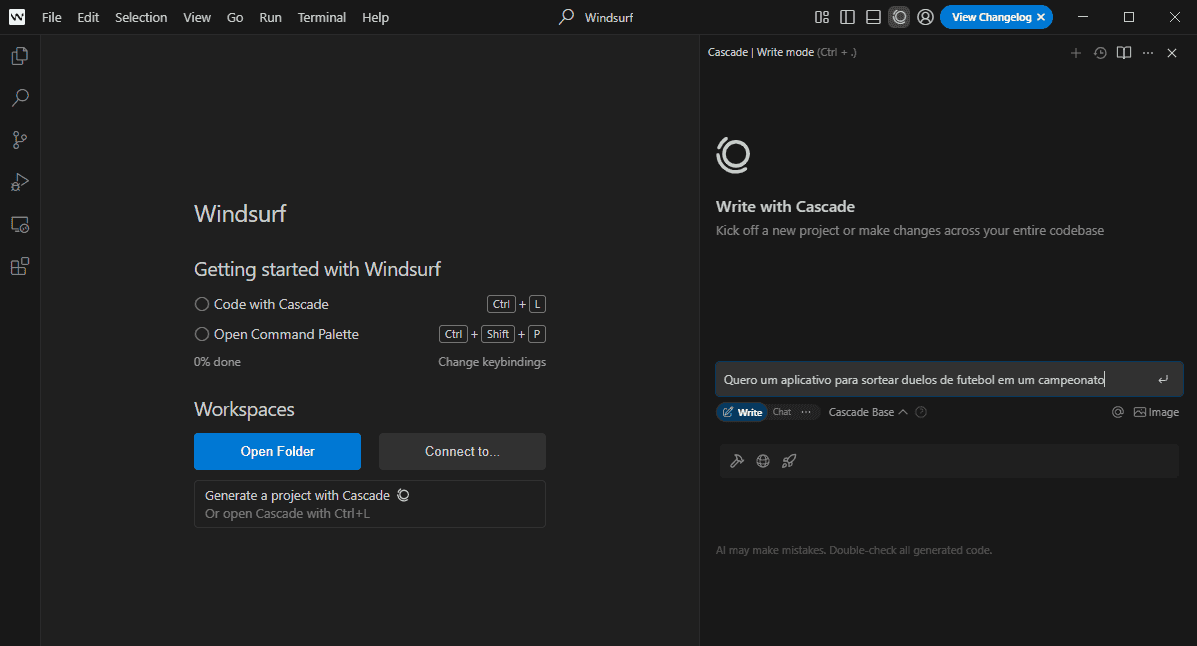The image size is (1197, 646).
Task: Open Cascade more actions ellipsis
Action: point(1148,53)
